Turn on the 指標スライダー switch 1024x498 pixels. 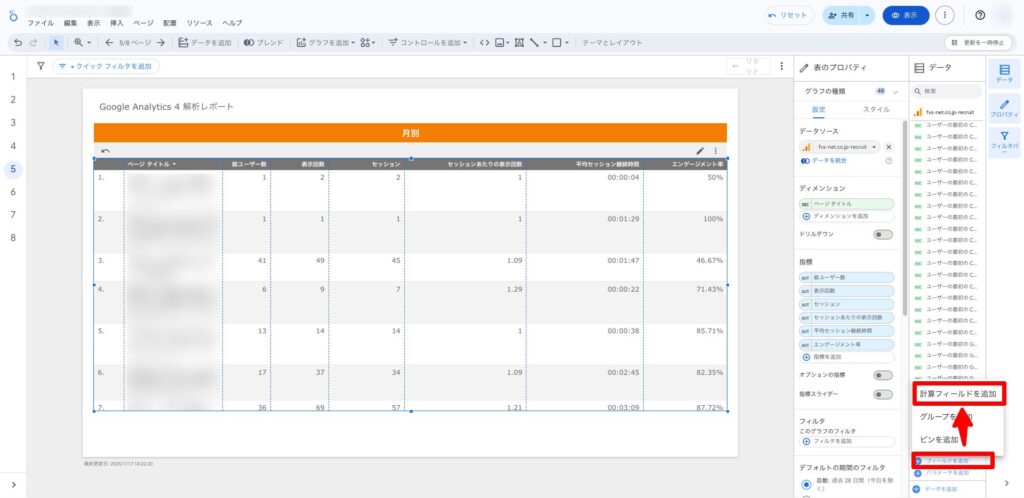(x=883, y=395)
